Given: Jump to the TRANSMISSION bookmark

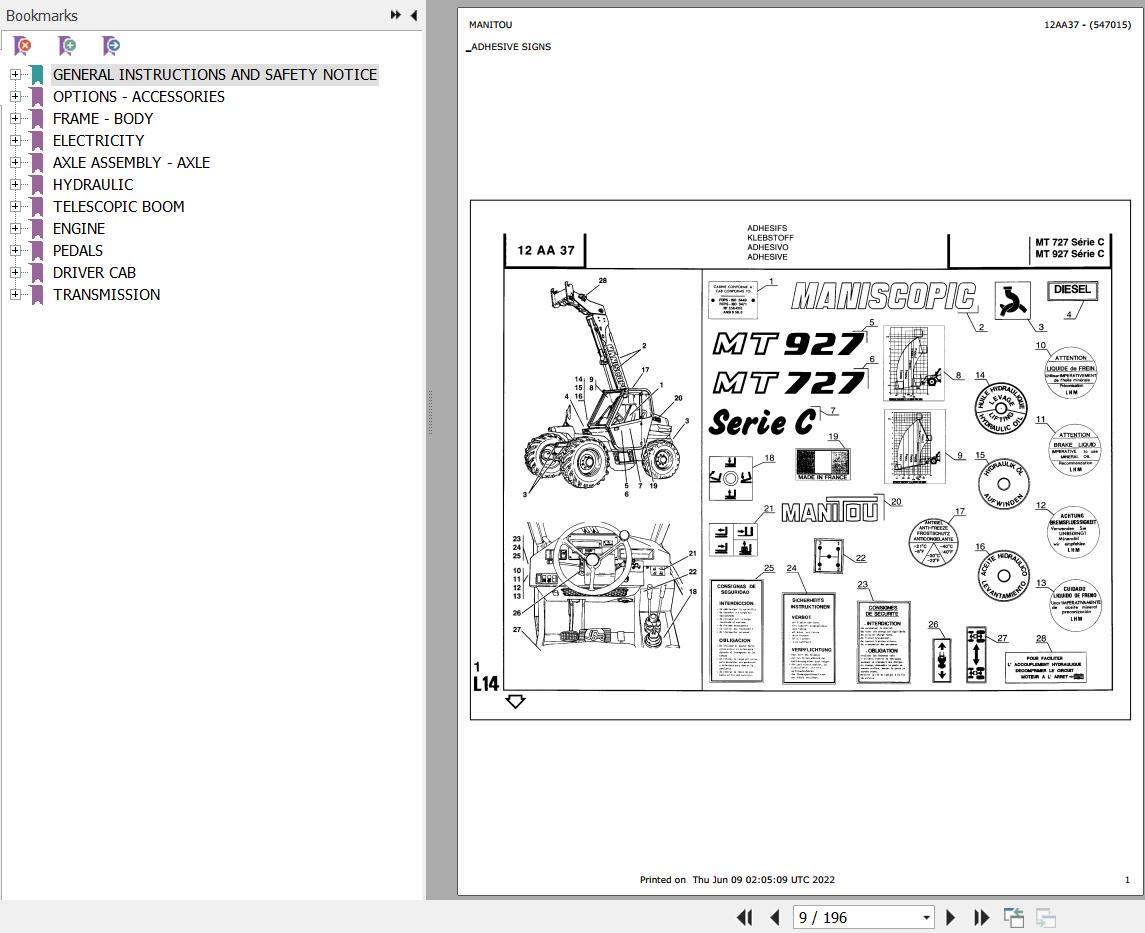Looking at the screenshot, I should point(107,294).
